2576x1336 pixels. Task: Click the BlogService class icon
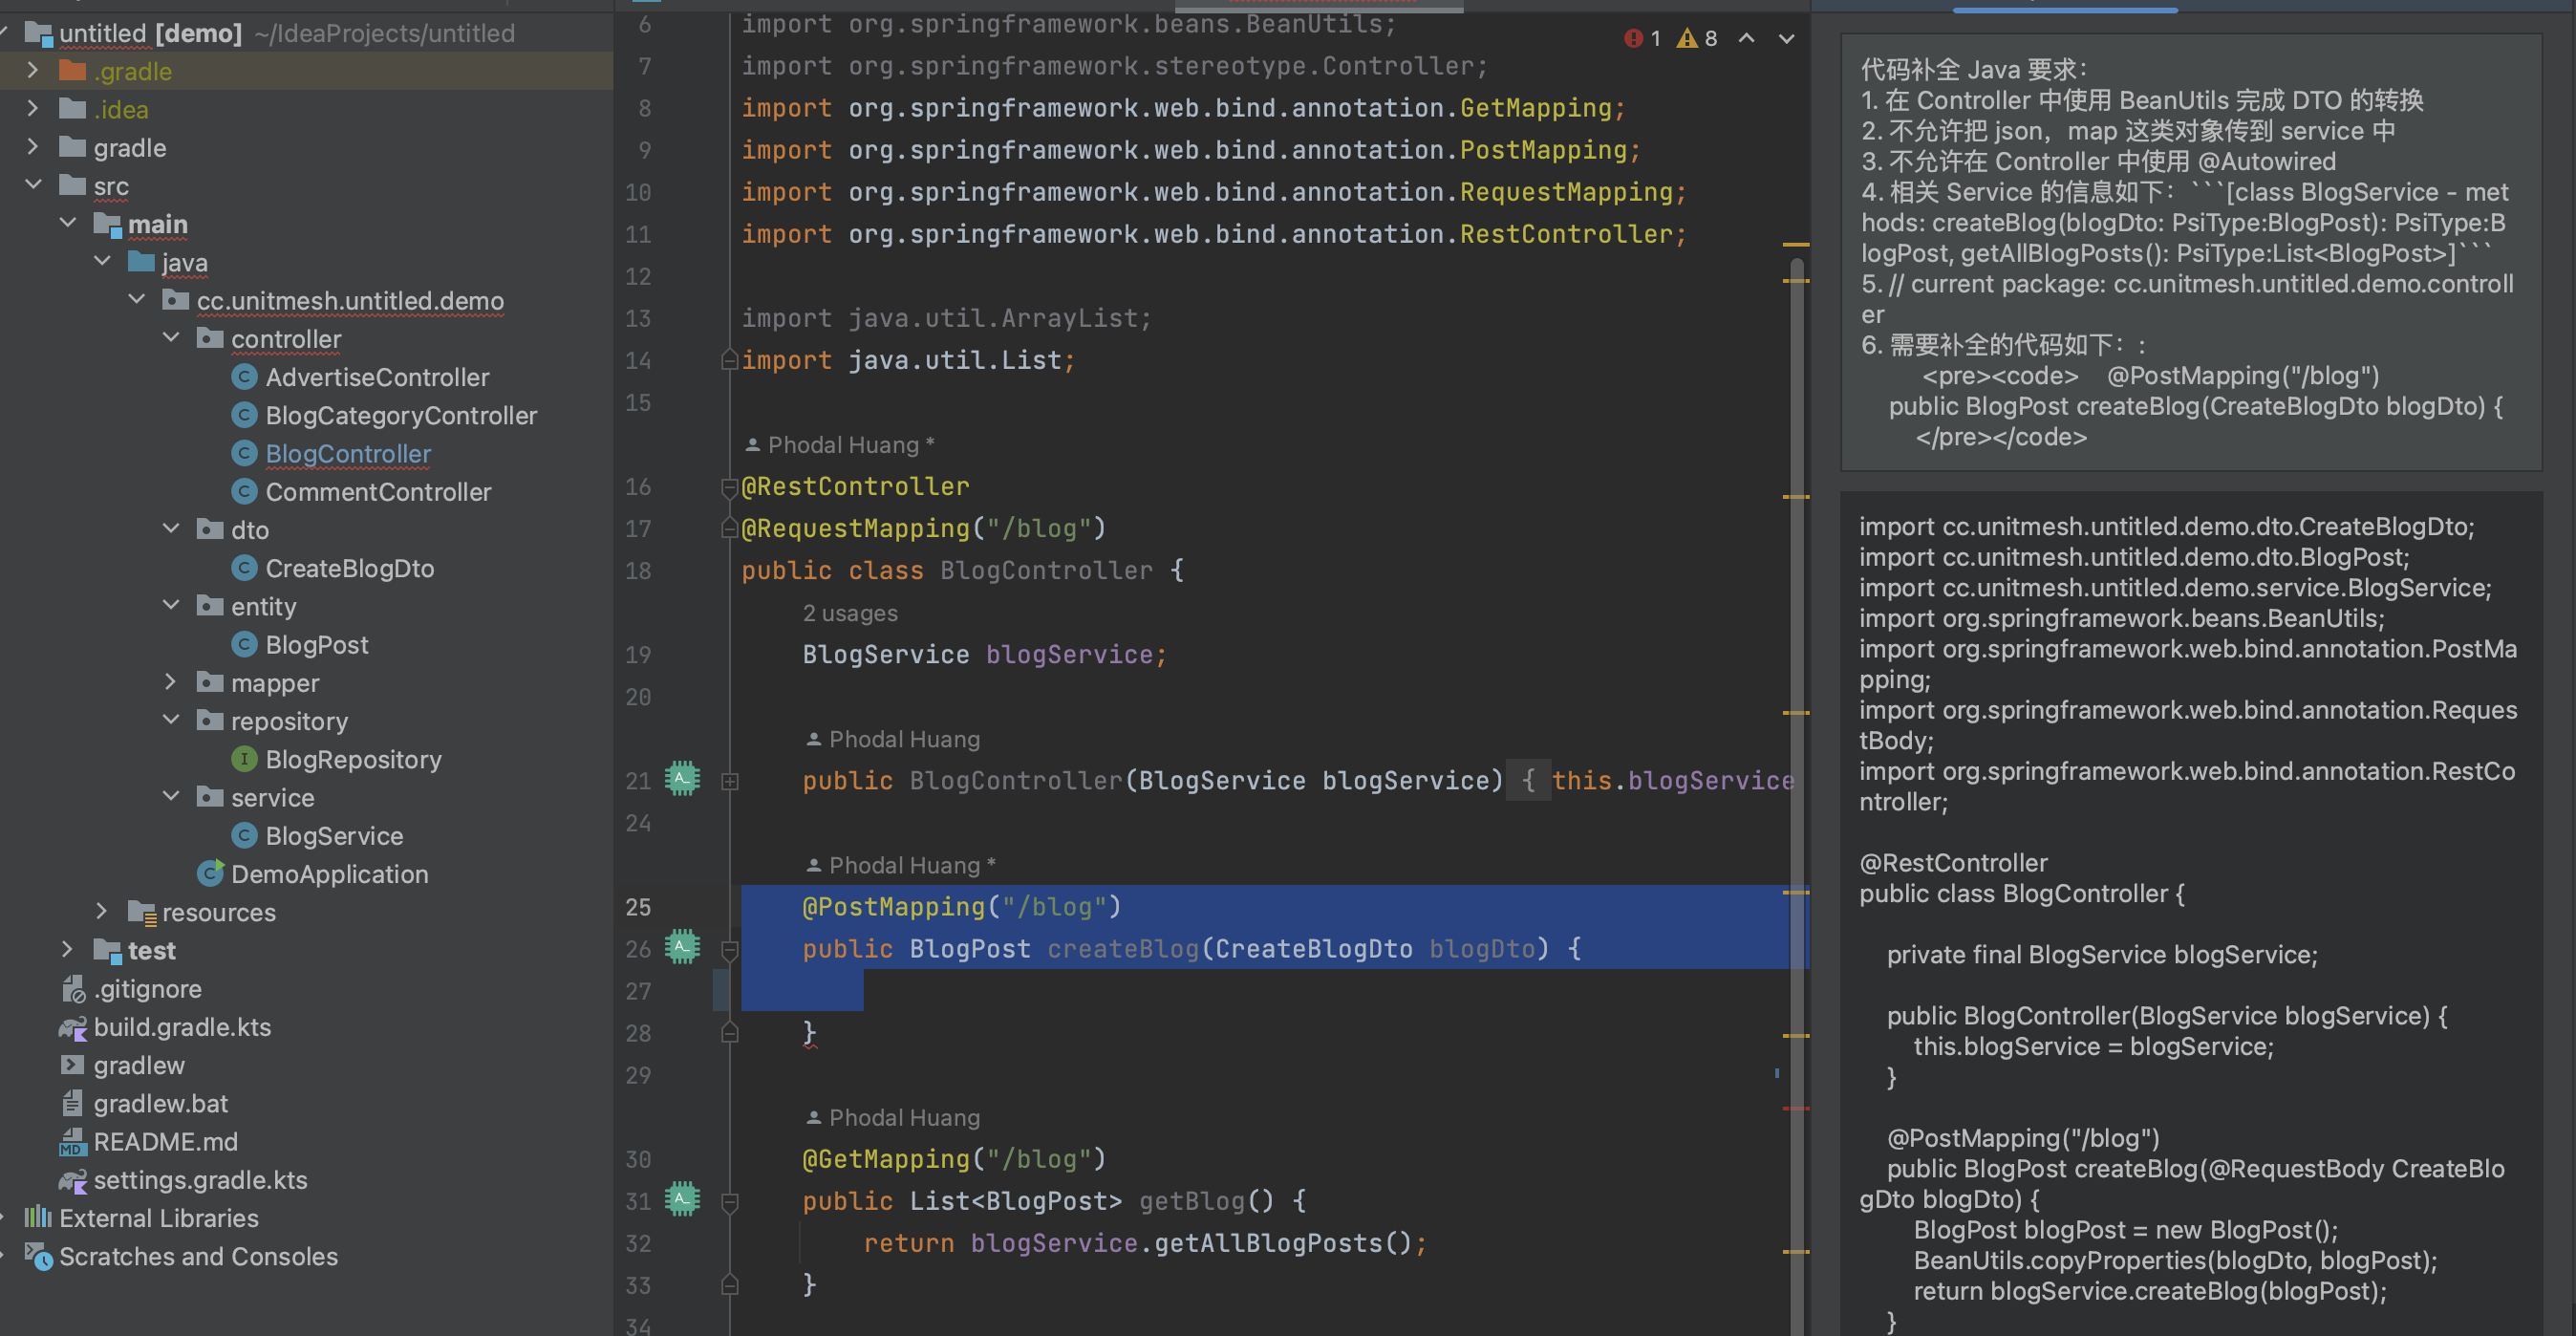pos(244,835)
